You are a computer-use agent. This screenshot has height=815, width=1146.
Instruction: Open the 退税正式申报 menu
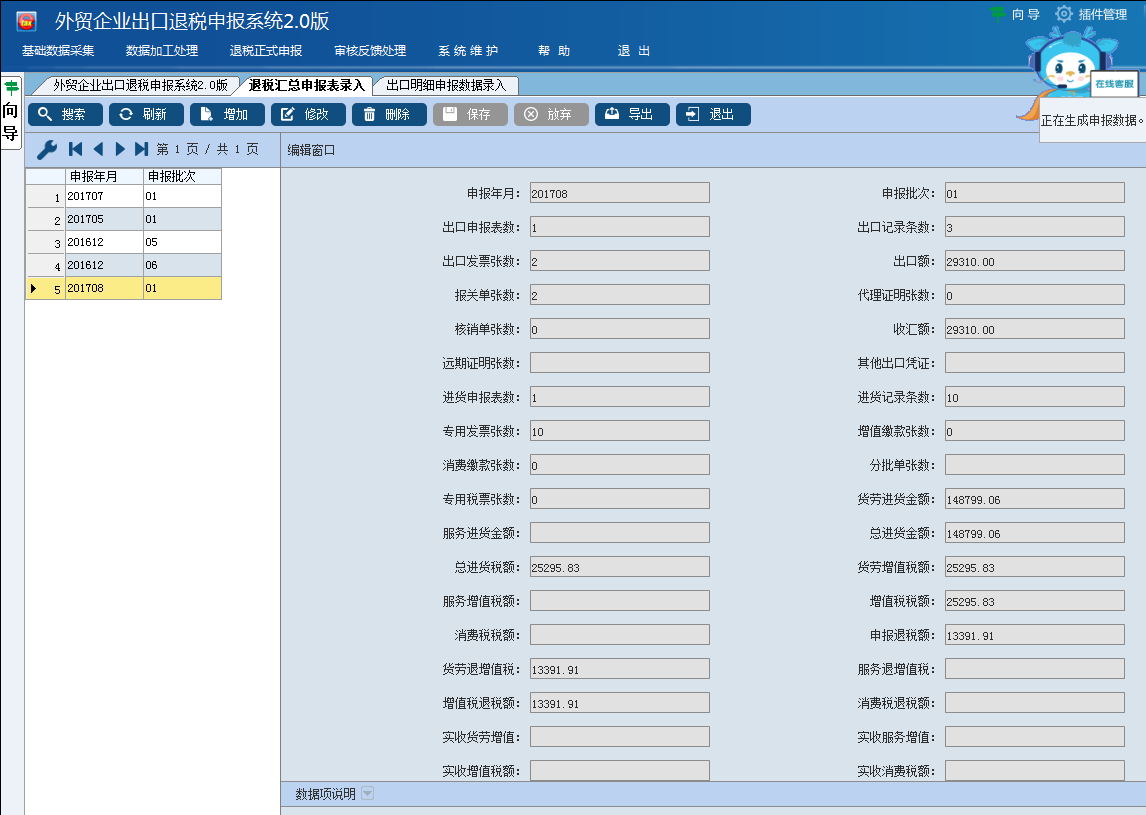(265, 51)
